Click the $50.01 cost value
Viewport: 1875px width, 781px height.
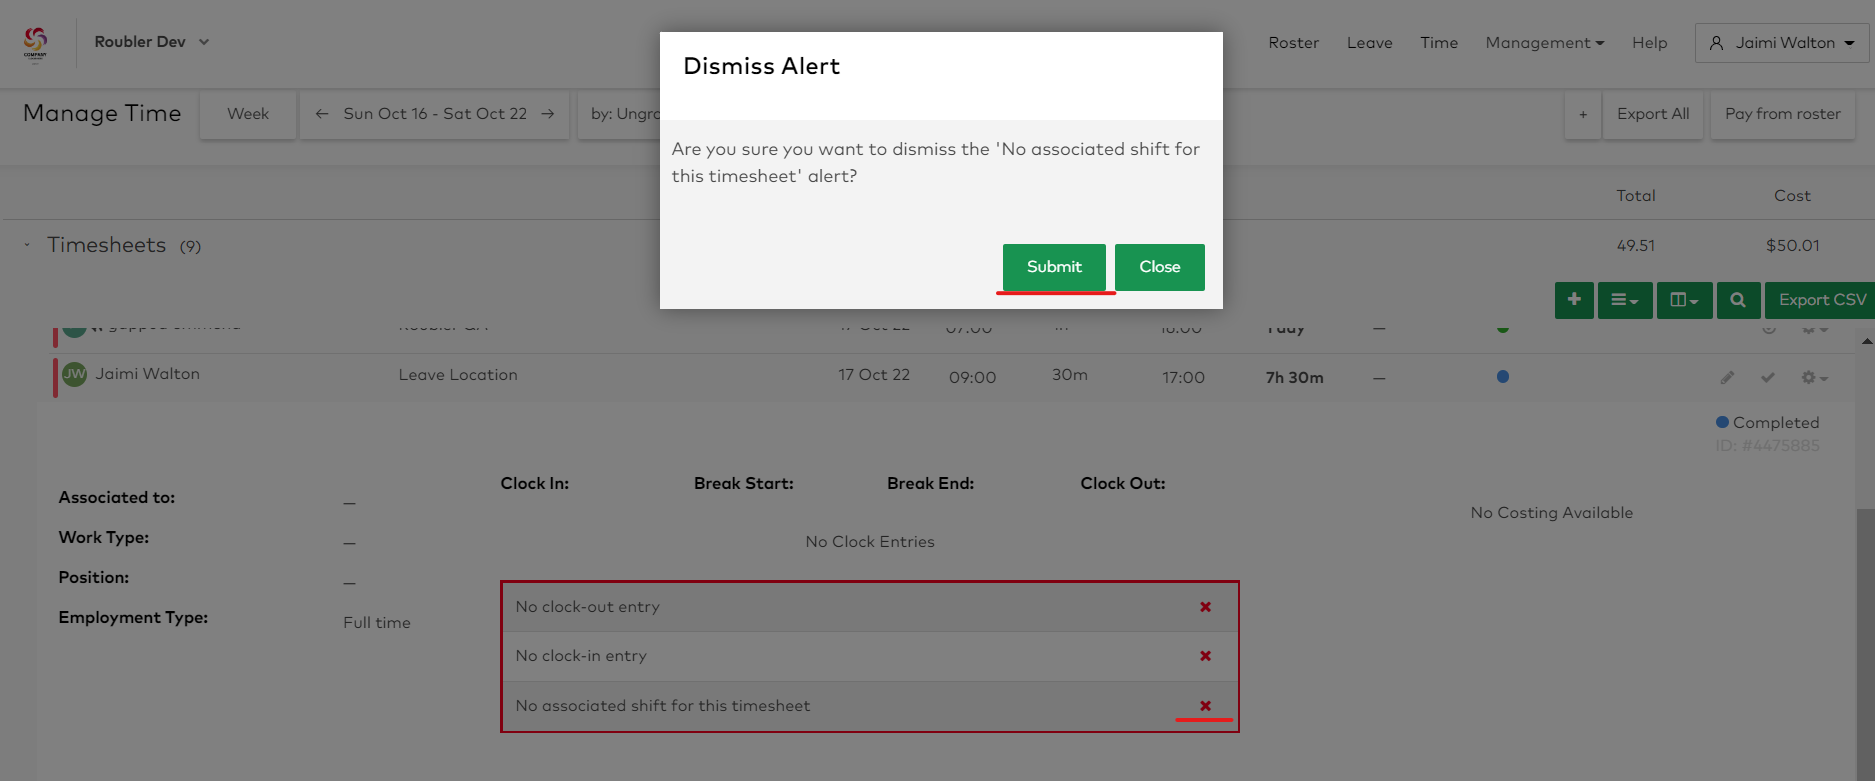pyautogui.click(x=1793, y=246)
